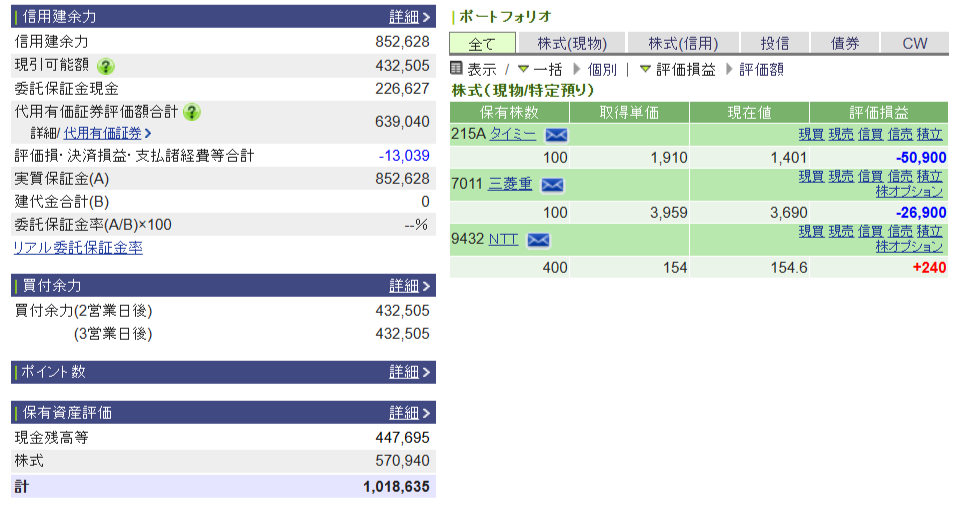Expand 詳細 for 信用建余力 section
The image size is (956, 508).
(409, 17)
